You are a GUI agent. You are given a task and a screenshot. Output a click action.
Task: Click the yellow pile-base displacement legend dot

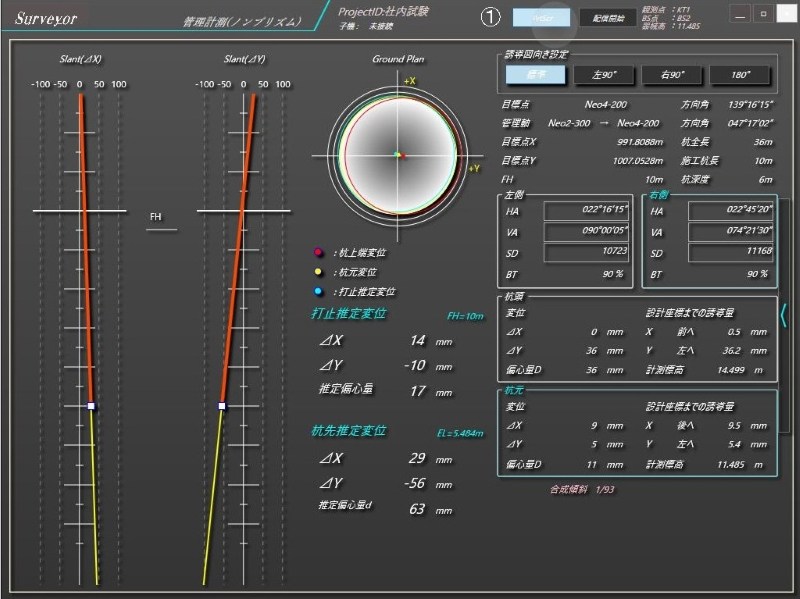[318, 272]
